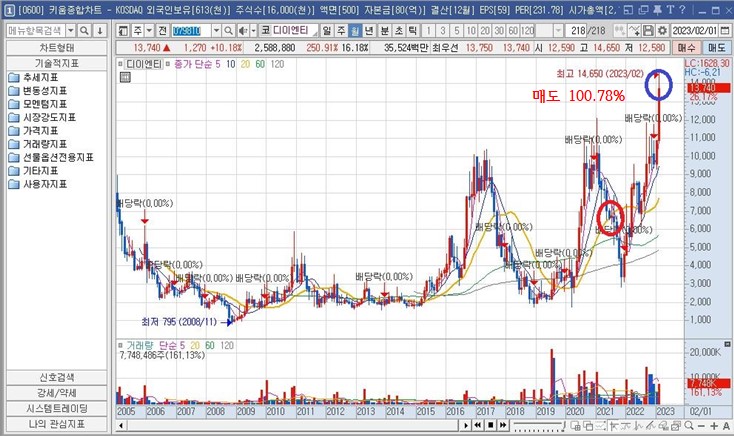Click the compare chart icon beside 218/218
Image resolution: width=734 pixels, height=436 pixels.
pos(620,31)
